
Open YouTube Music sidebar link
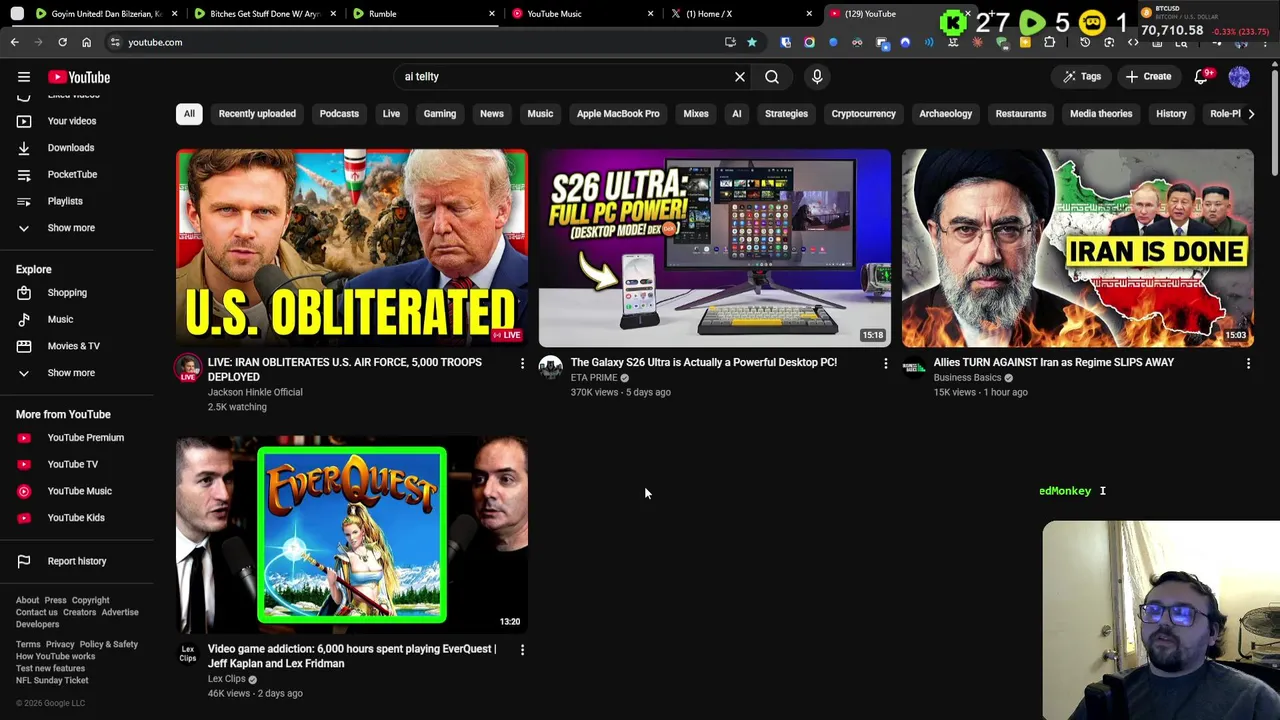pos(78,491)
